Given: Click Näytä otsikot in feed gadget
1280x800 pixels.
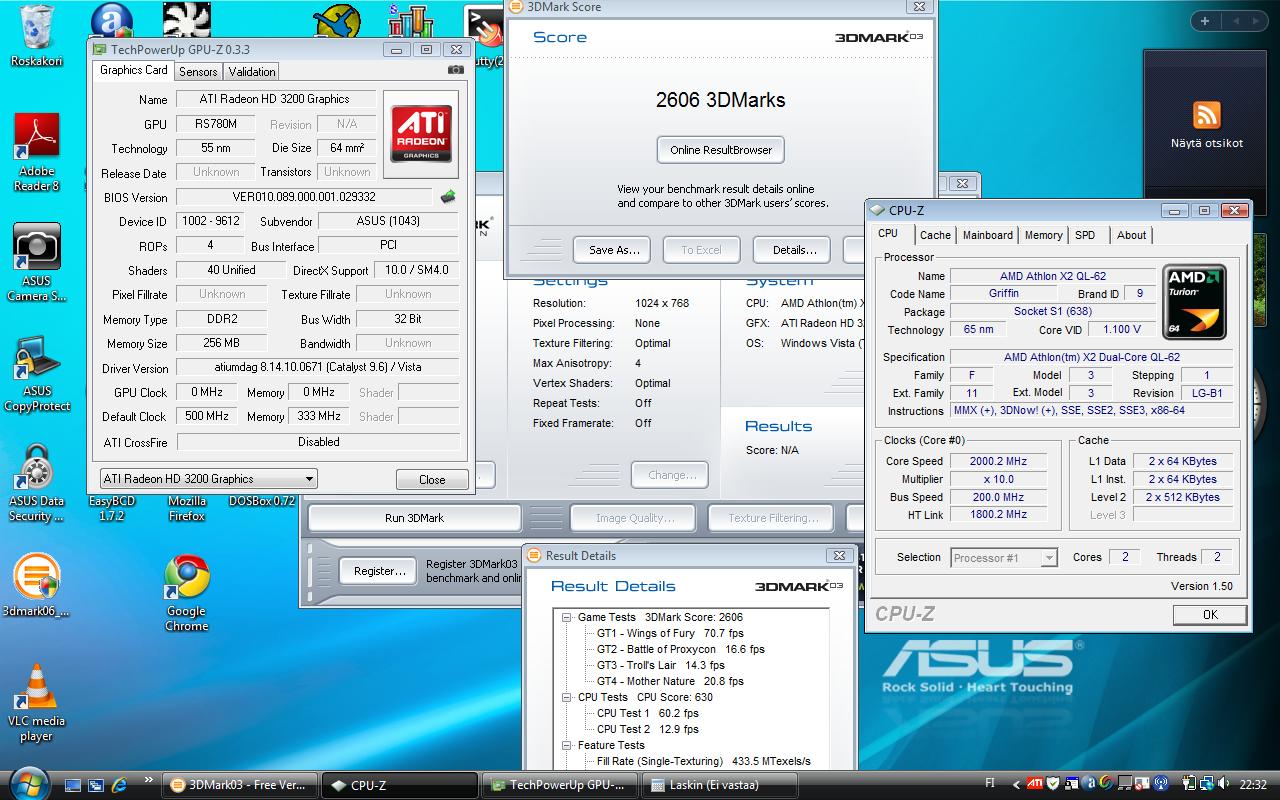Looking at the screenshot, I should tap(1207, 143).
